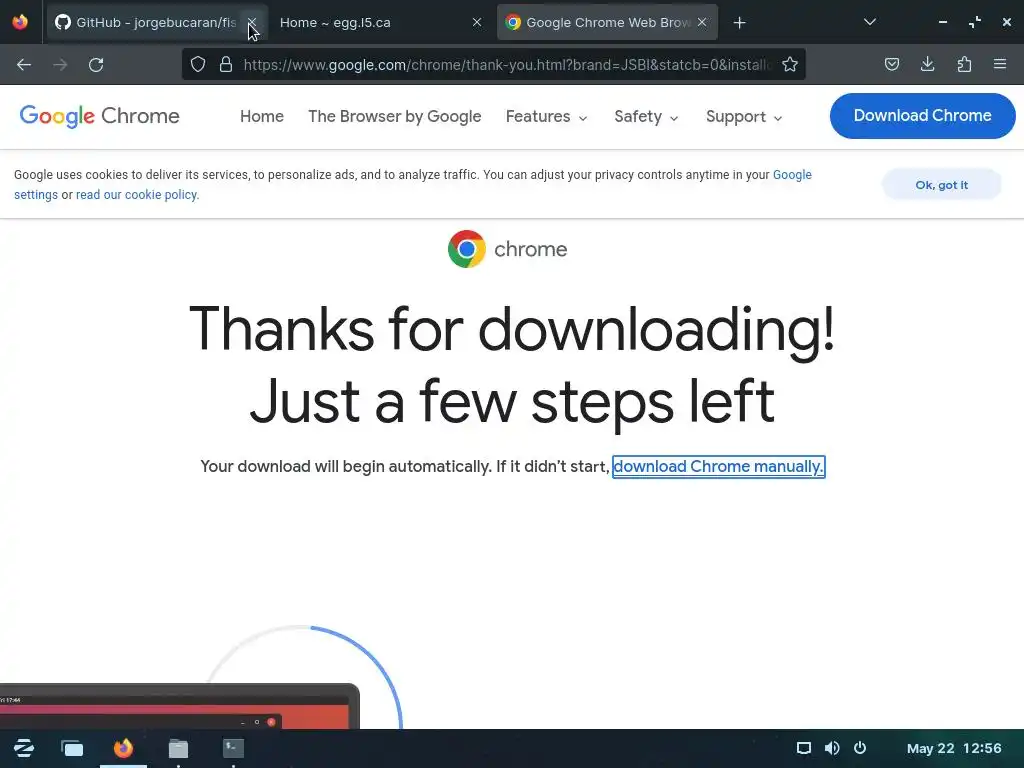Dismiss cookie notice with Ok, got it
The image size is (1024, 768).
click(x=941, y=185)
